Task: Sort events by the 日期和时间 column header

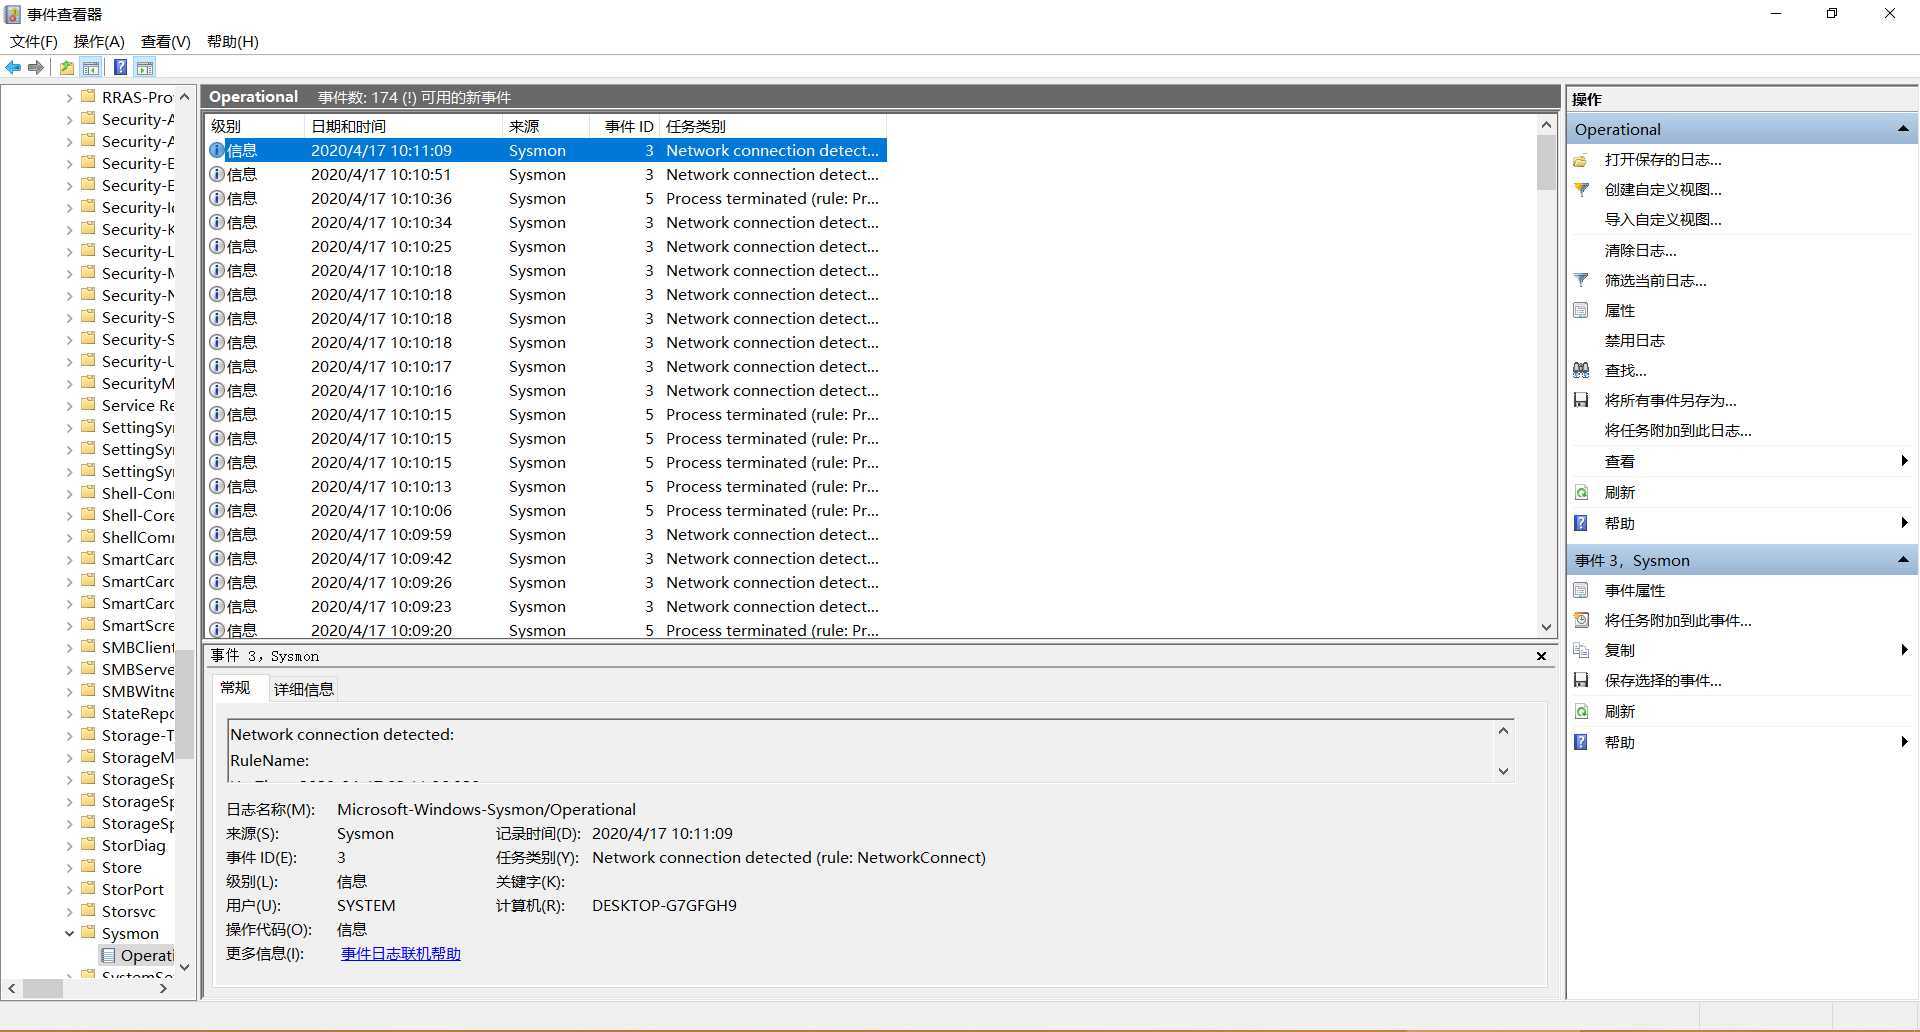Action: click(x=403, y=126)
